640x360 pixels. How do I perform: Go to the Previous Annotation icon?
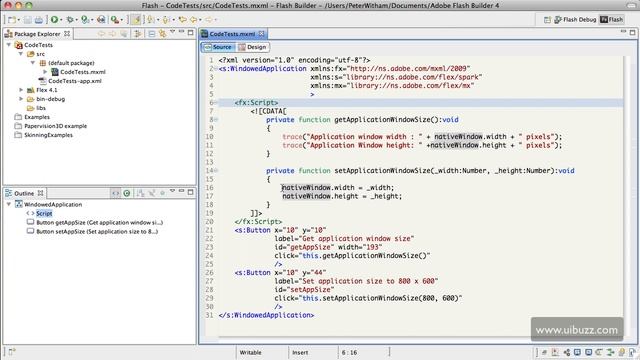pos(166,19)
